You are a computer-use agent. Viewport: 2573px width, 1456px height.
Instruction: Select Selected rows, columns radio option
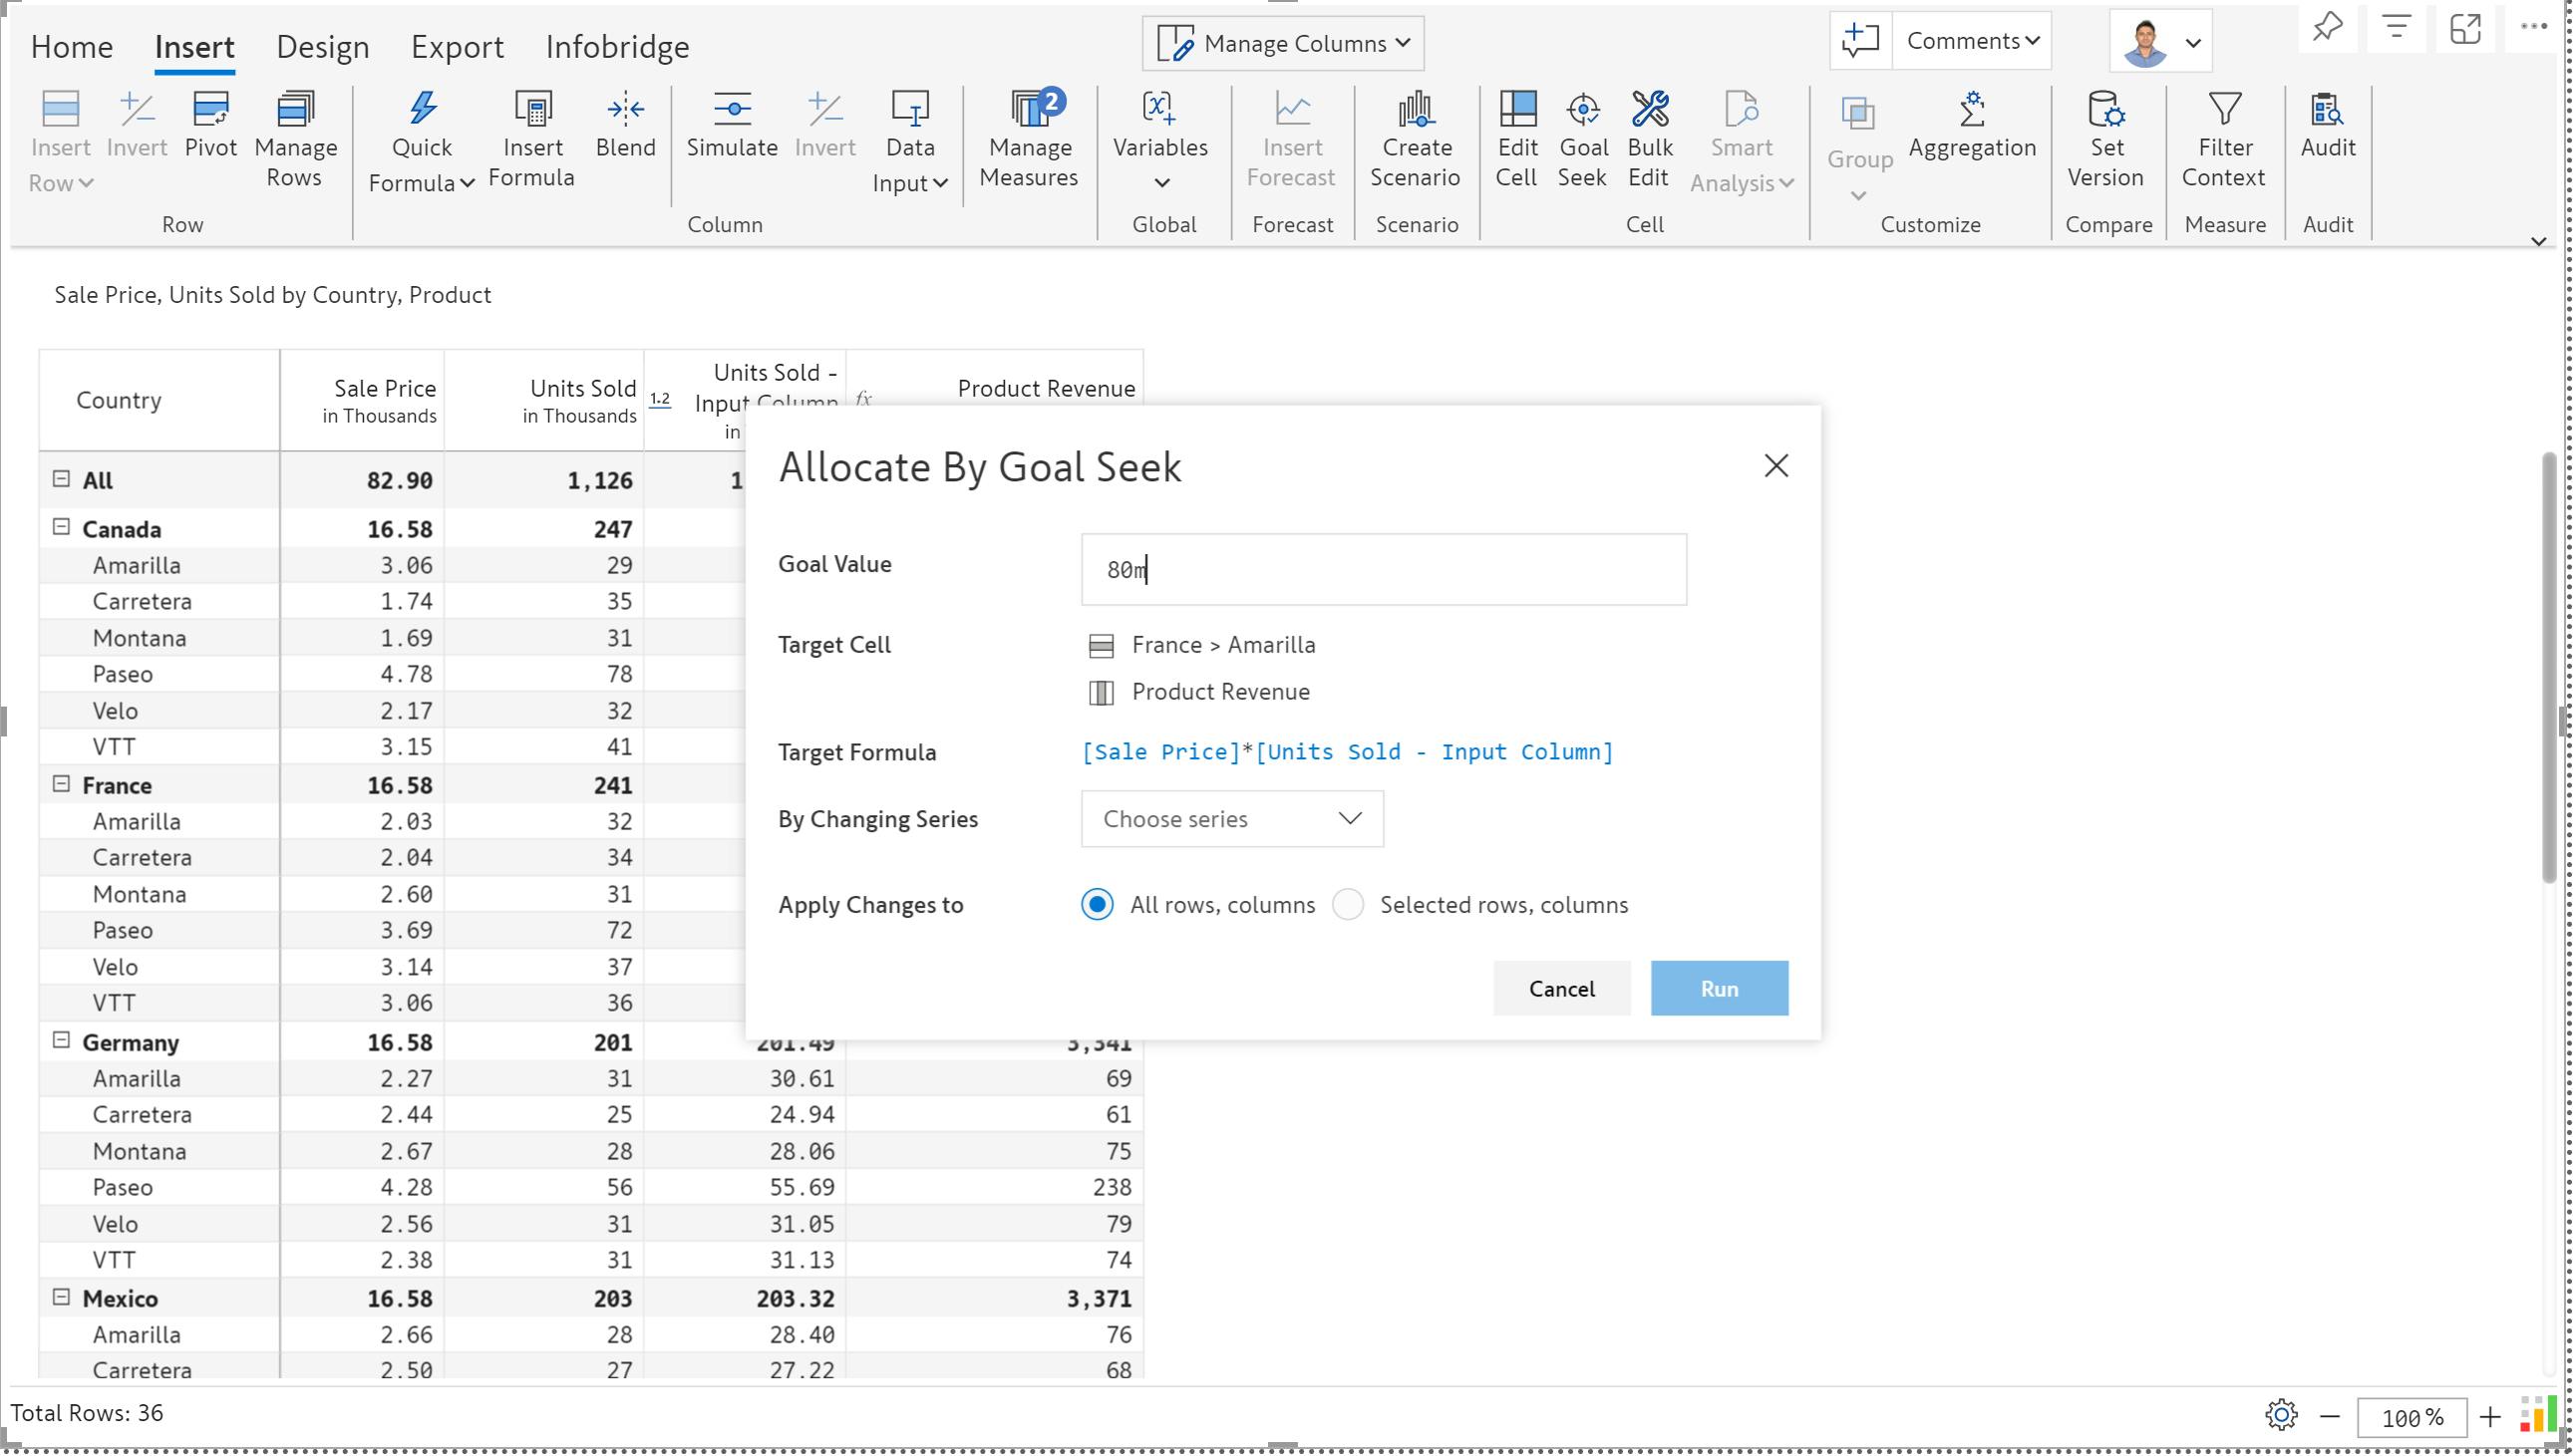click(1347, 904)
